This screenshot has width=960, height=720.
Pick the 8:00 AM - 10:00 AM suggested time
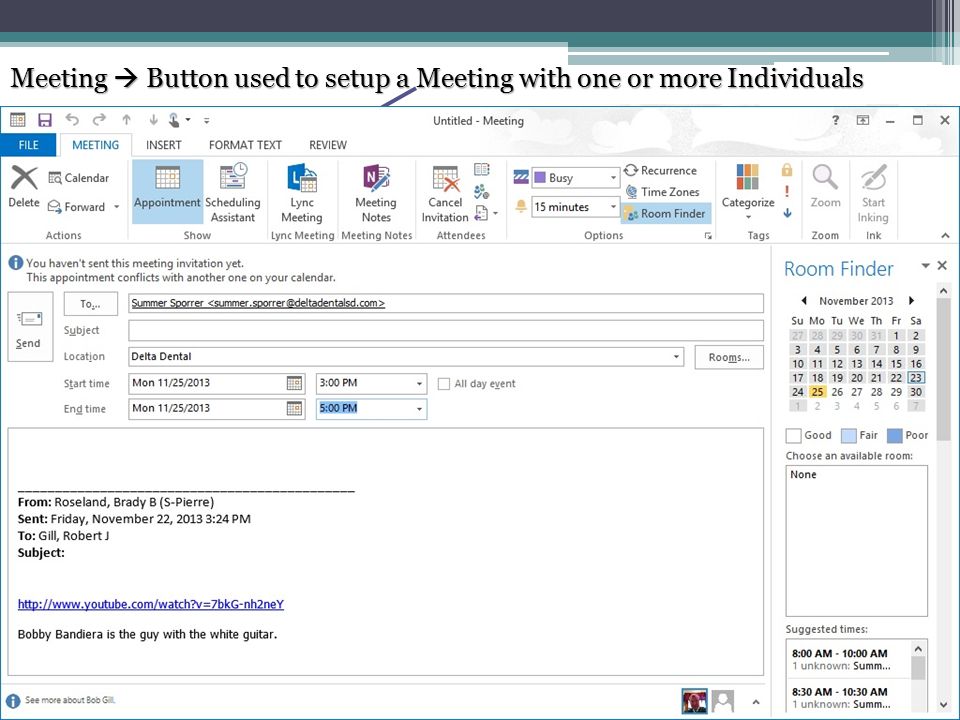(x=848, y=659)
